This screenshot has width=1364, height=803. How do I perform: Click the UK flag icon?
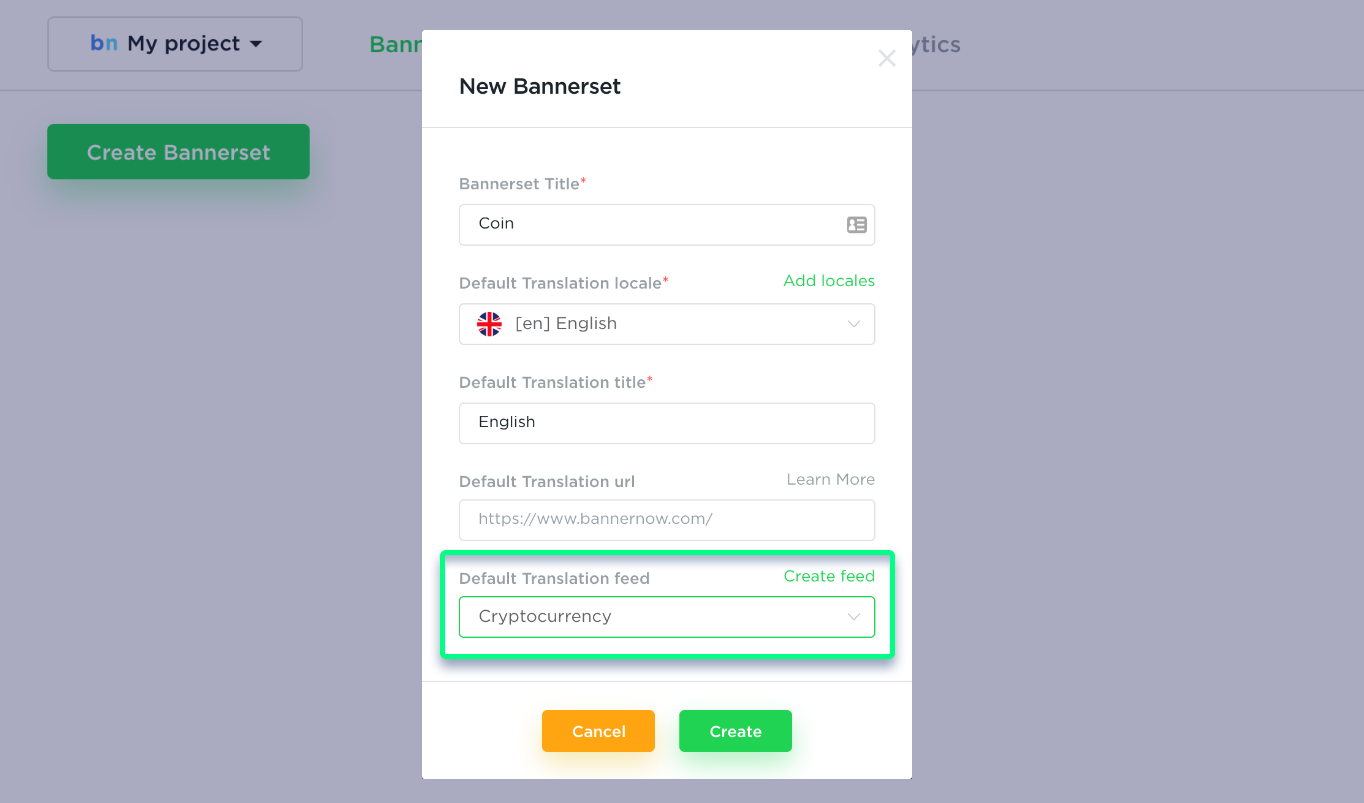(489, 324)
